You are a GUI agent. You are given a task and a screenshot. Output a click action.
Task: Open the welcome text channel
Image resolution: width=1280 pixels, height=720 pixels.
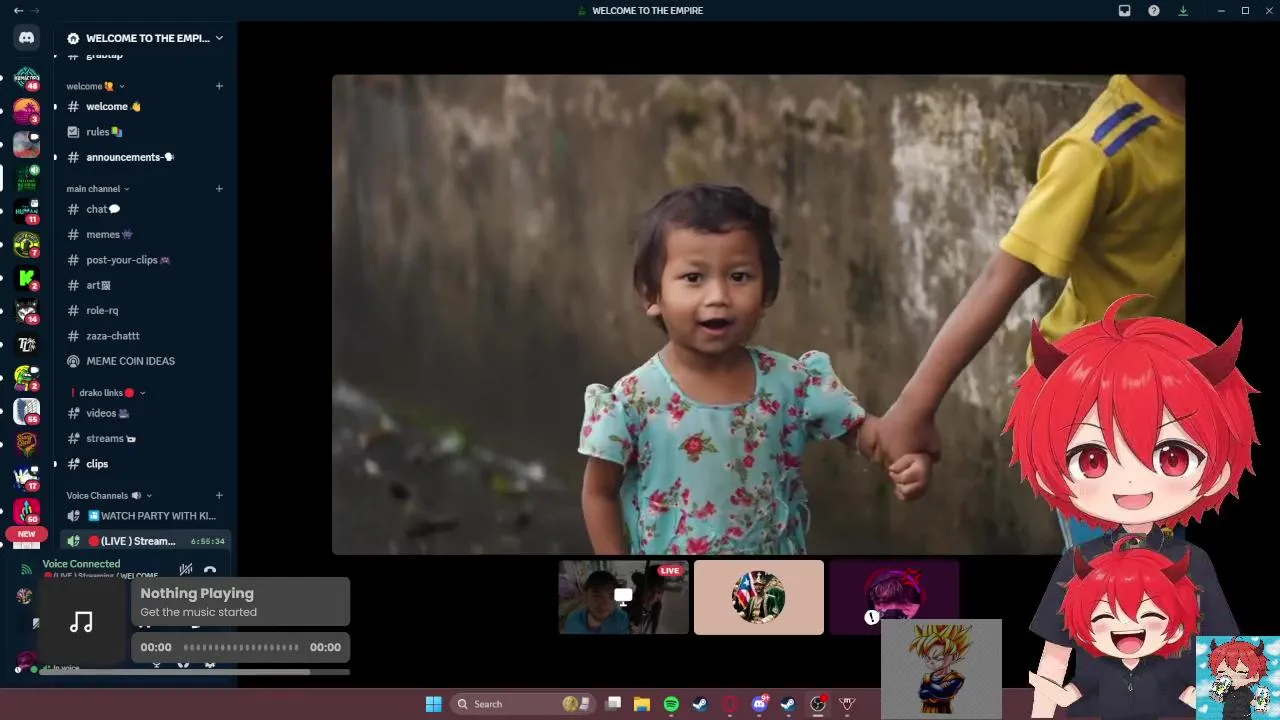tap(145, 106)
